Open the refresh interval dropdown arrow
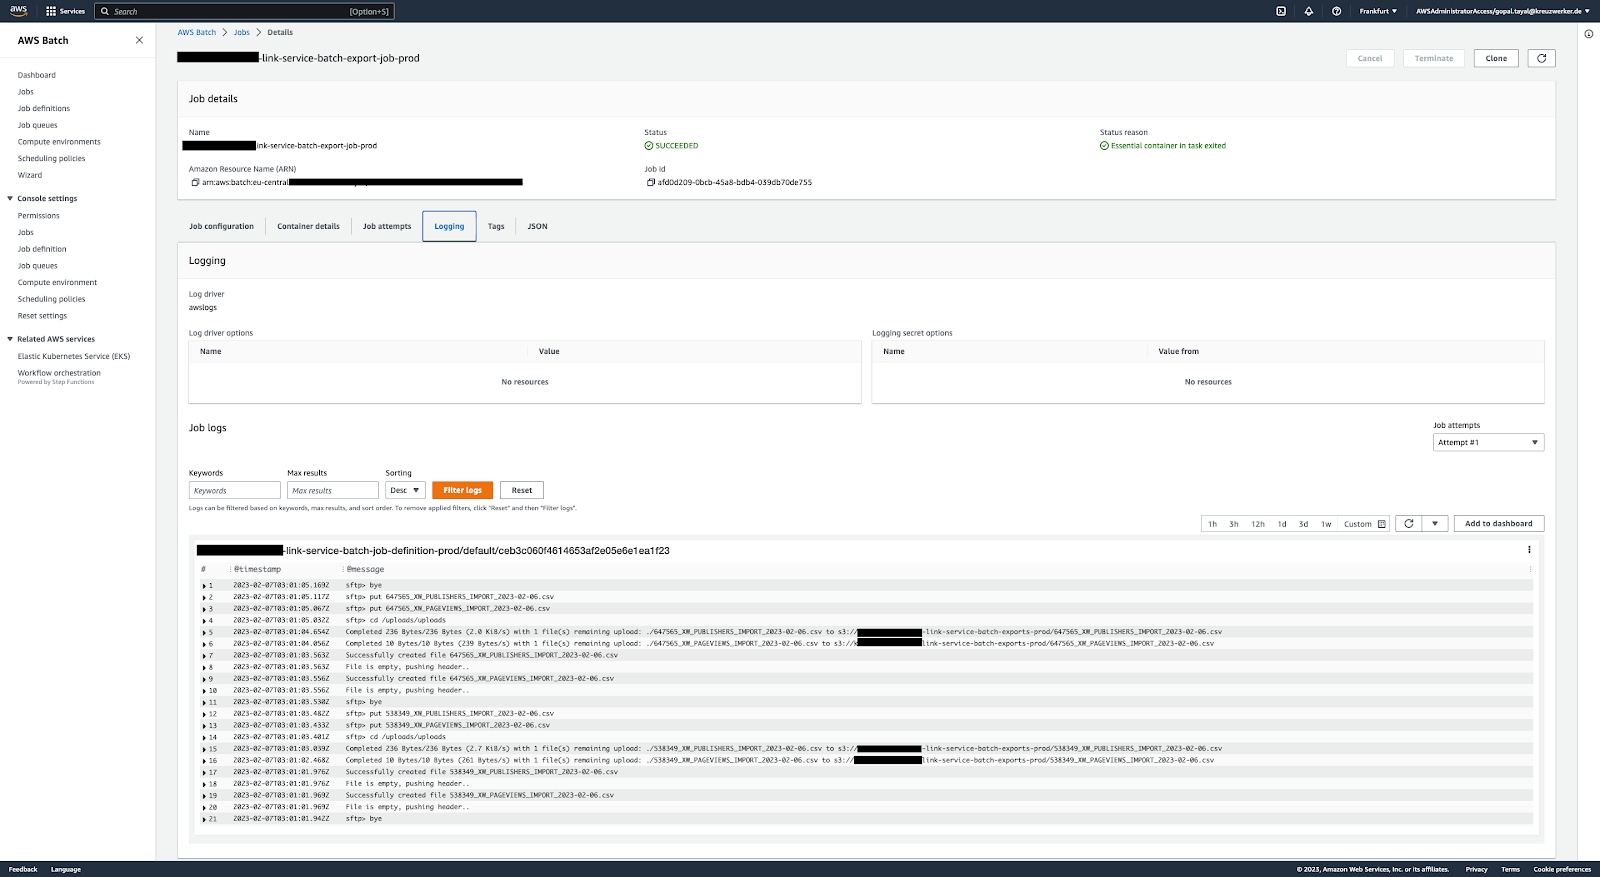Screen dimensions: 1600x877 (1435, 523)
